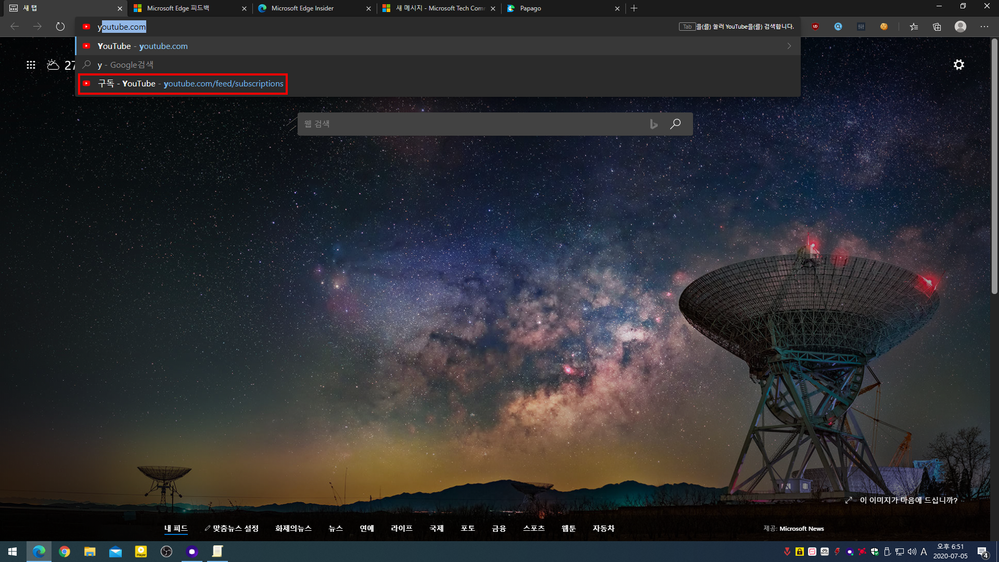
Task: Open the 포토 photo category
Action: pyautogui.click(x=468, y=528)
